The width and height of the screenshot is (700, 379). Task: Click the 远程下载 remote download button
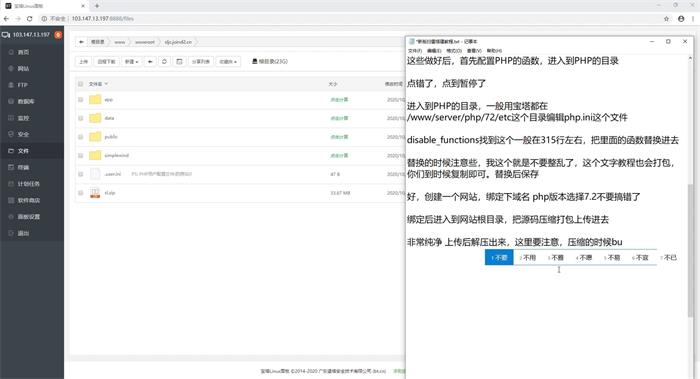tap(107, 61)
